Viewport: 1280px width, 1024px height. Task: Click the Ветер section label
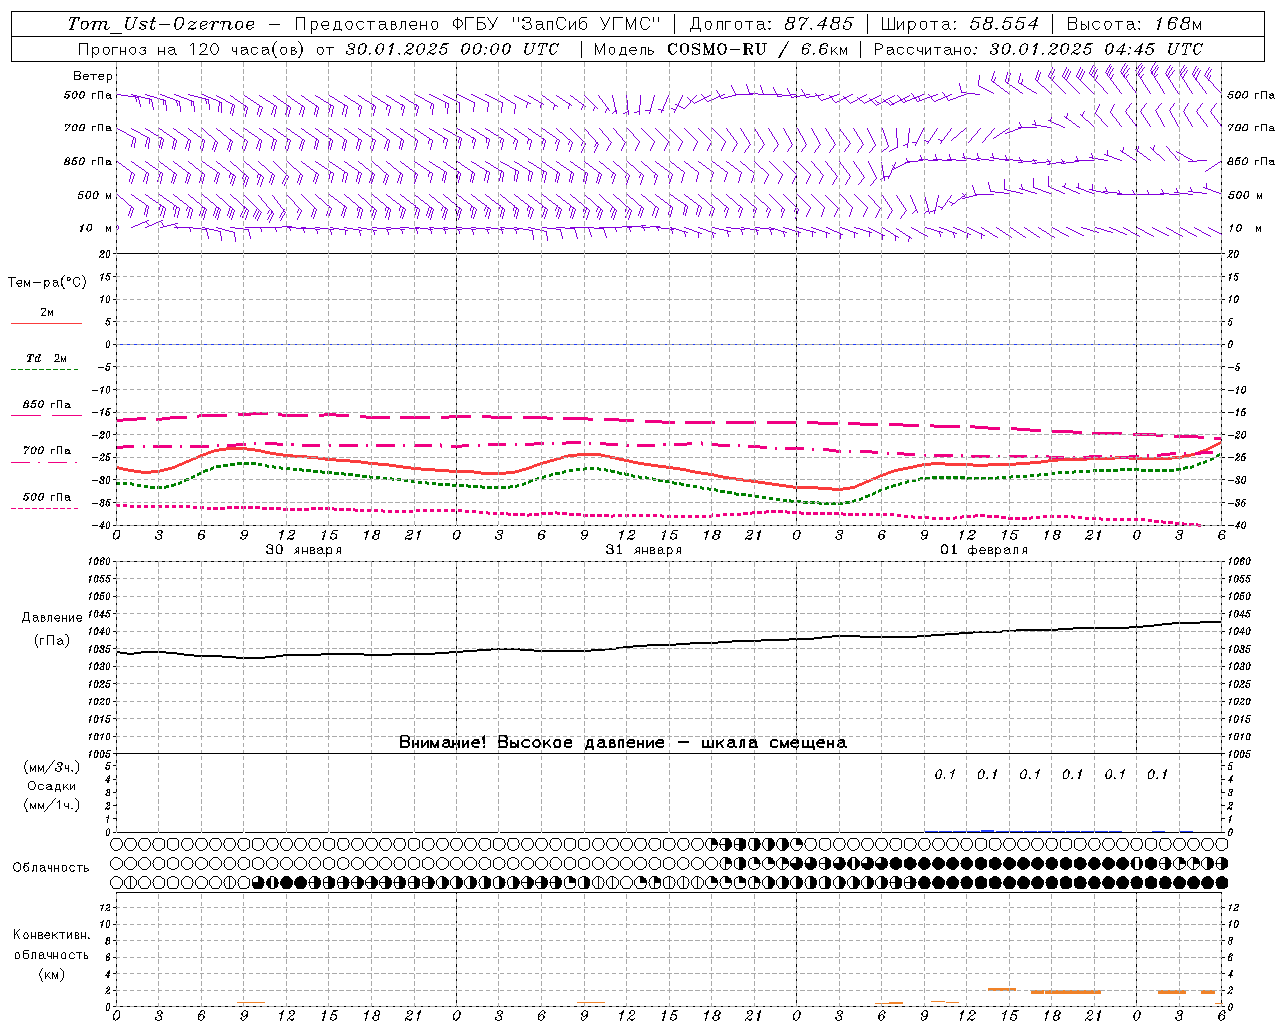coord(93,76)
